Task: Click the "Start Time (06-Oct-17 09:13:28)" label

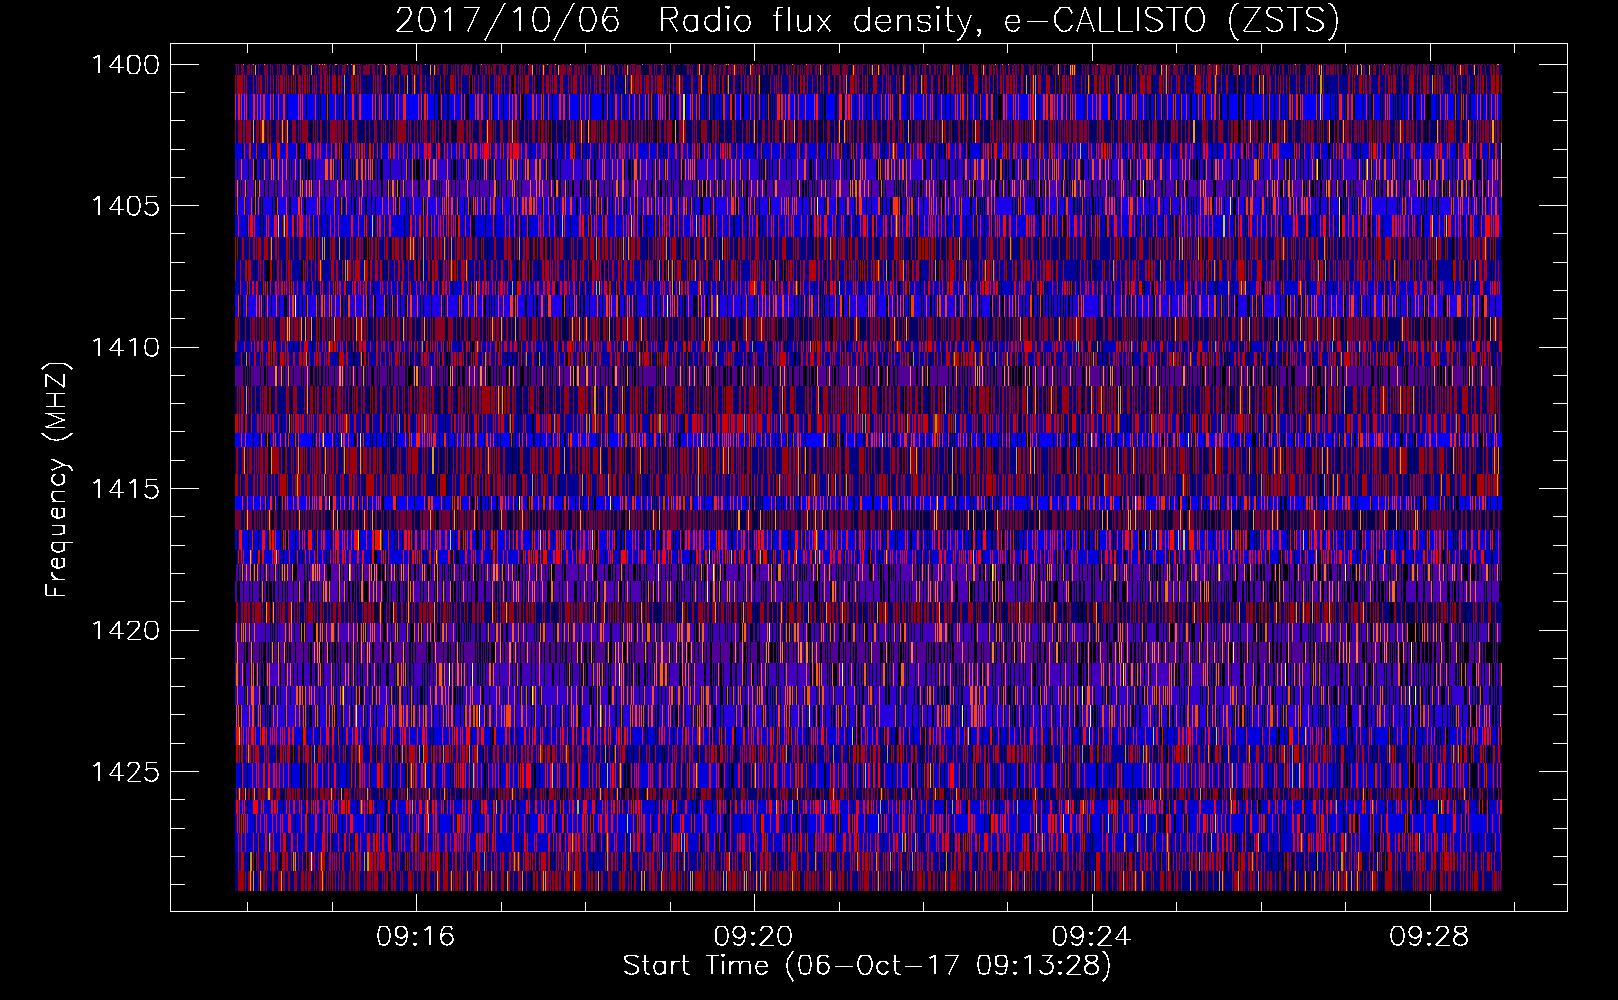Action: coord(867,966)
